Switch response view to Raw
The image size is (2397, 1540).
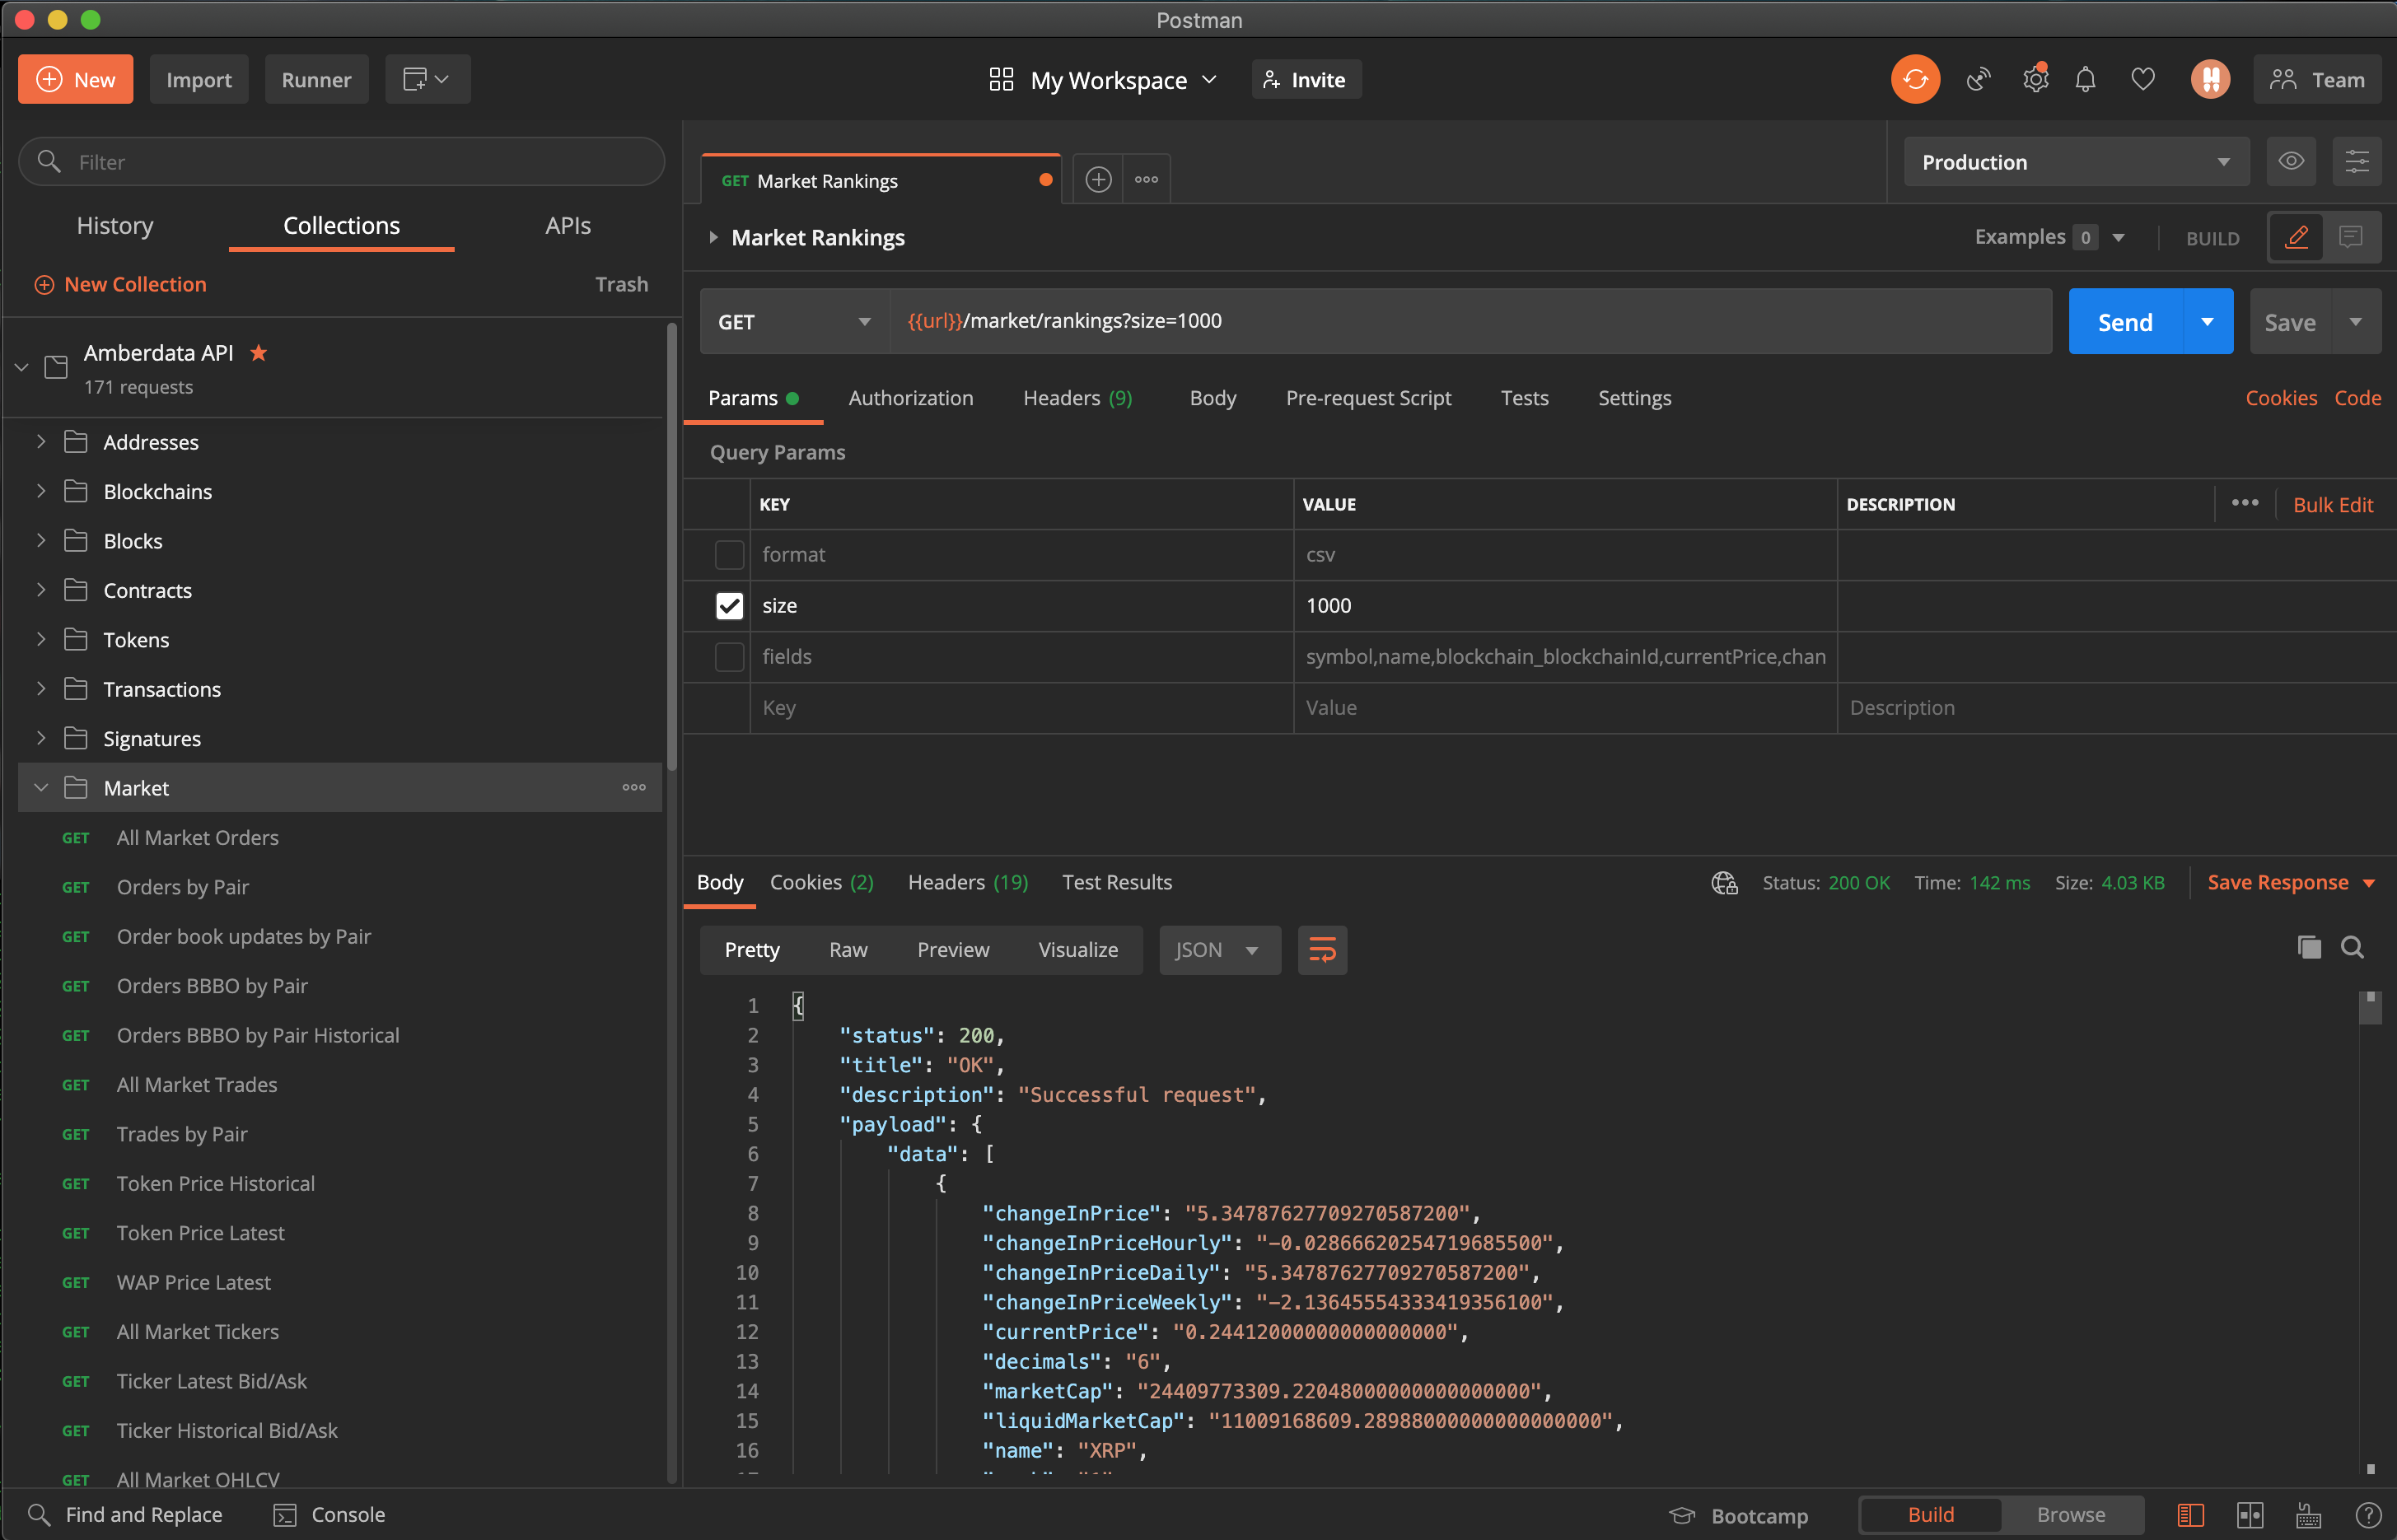[x=848, y=950]
